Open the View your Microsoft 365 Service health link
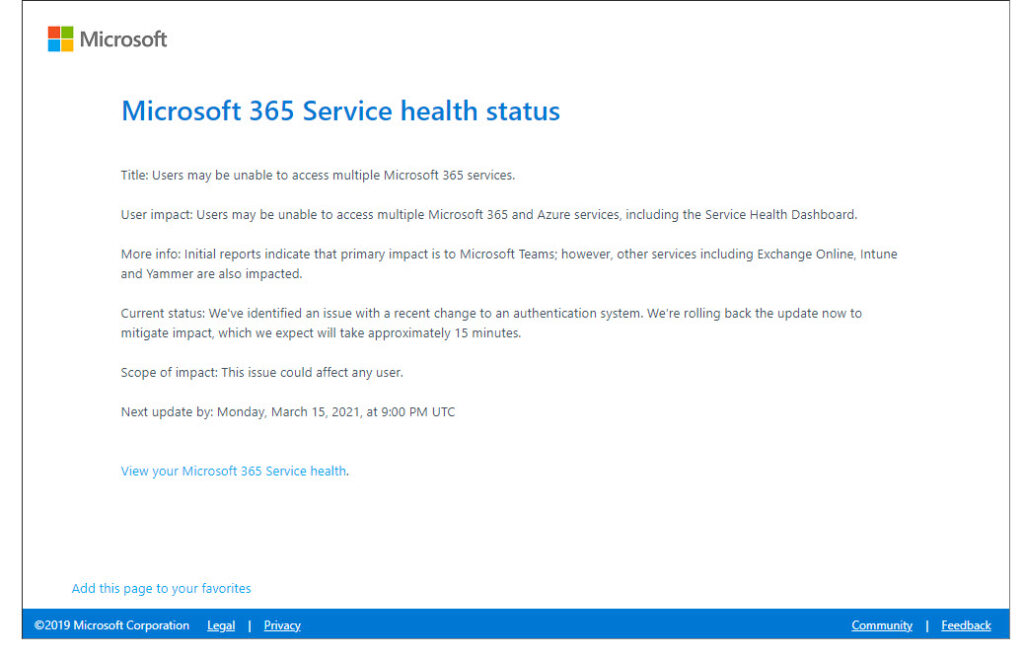This screenshot has height=657, width=1024. pos(234,472)
